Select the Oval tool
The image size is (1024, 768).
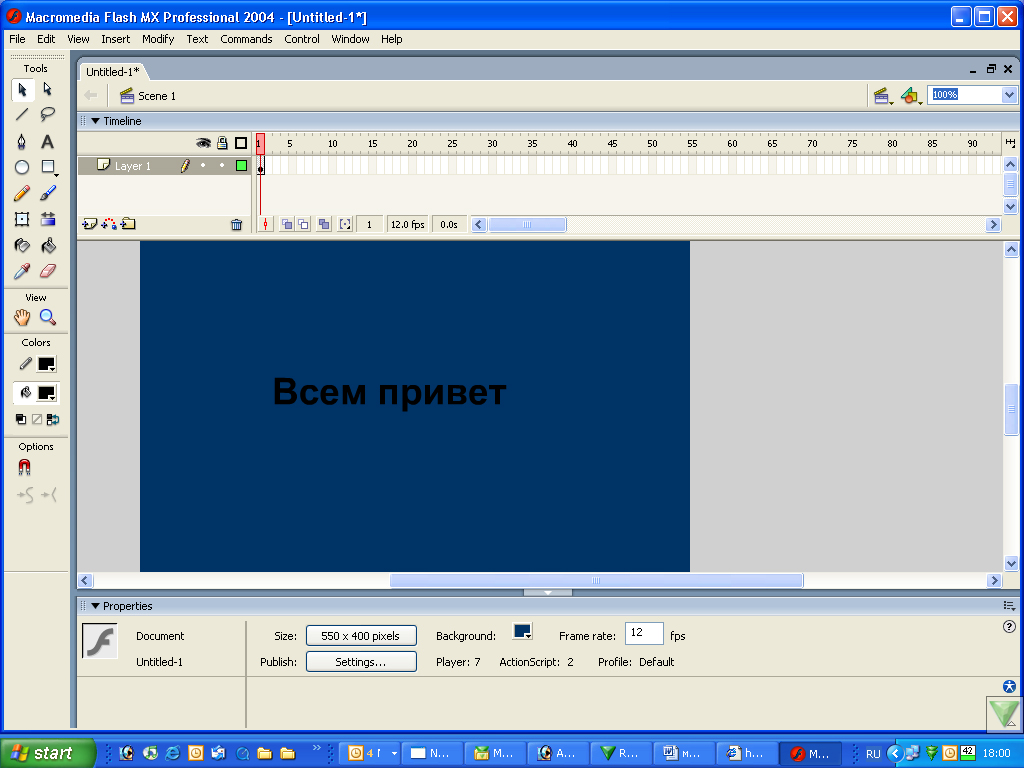(x=22, y=167)
